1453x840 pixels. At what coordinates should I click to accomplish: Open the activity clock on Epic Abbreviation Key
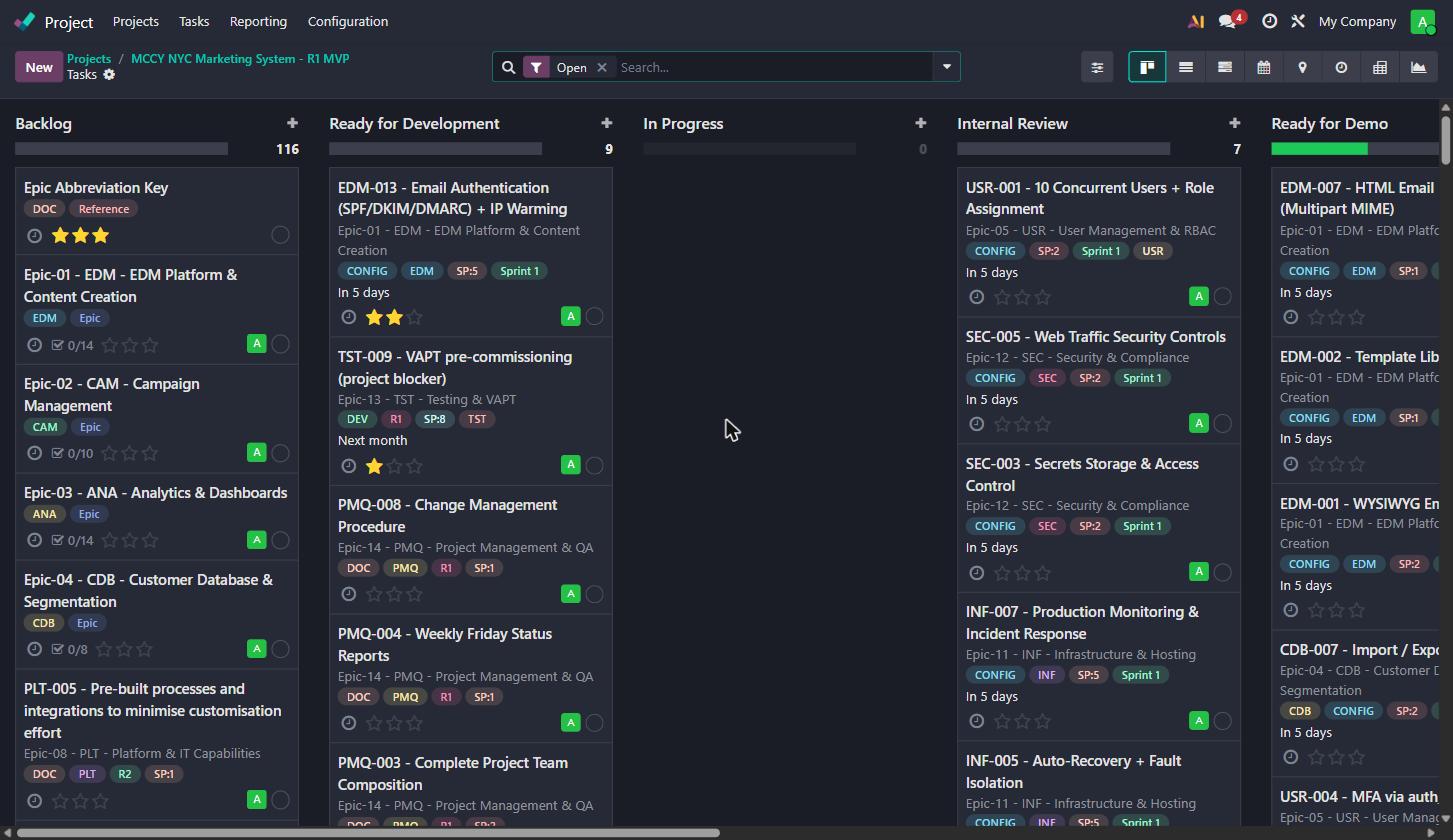pos(34,236)
